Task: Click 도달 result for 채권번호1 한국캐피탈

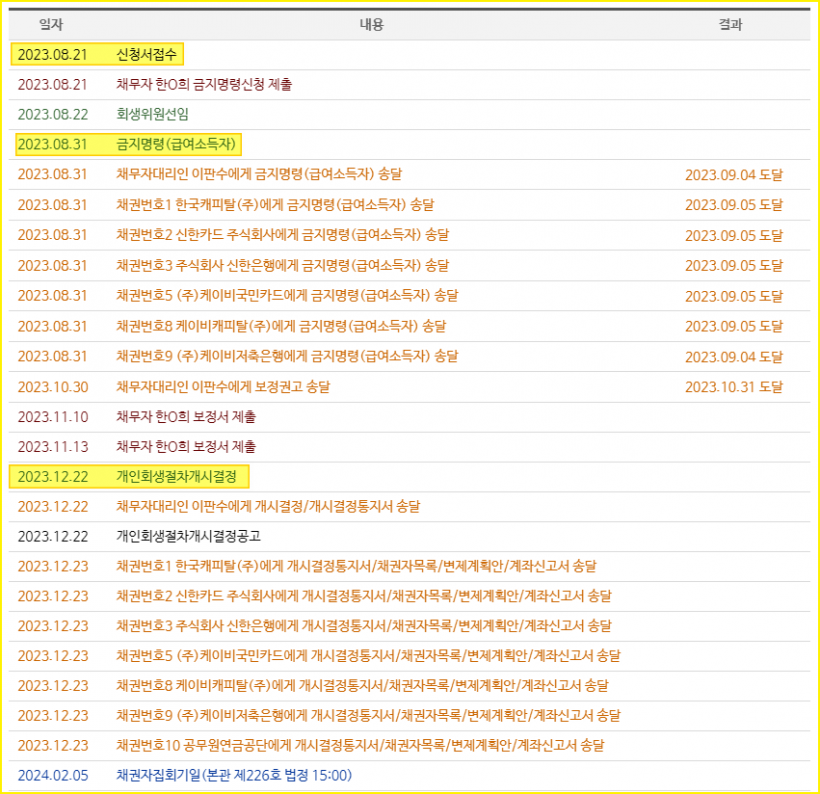Action: [x=734, y=205]
